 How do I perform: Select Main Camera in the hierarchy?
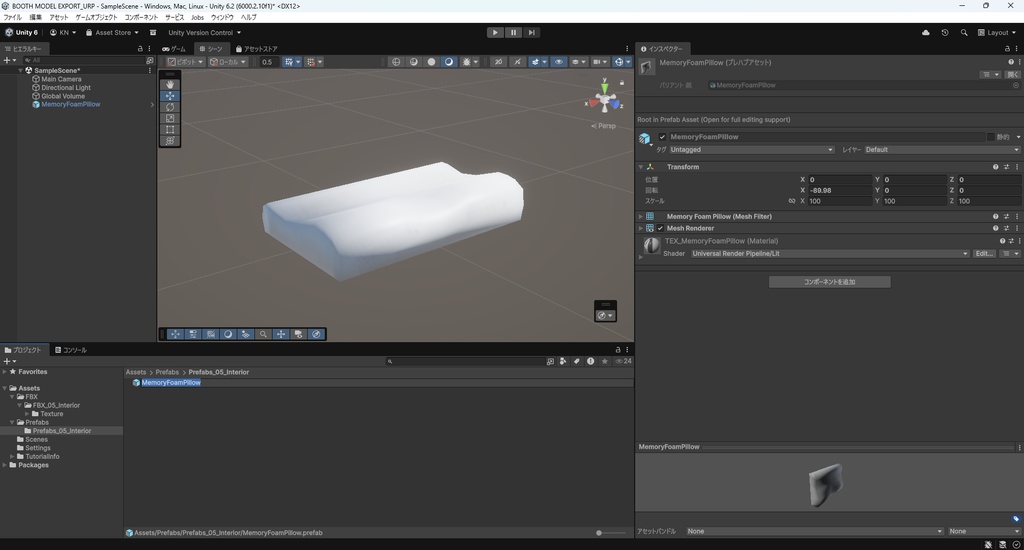61,79
